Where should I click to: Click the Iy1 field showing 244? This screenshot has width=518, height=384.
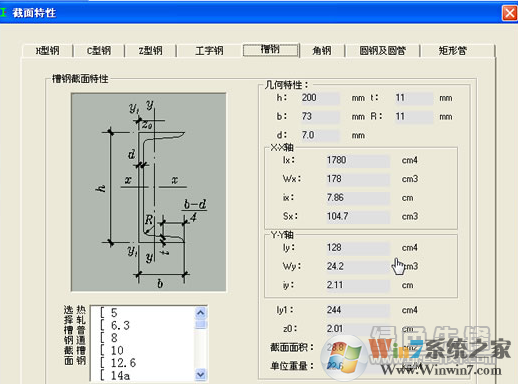point(357,310)
